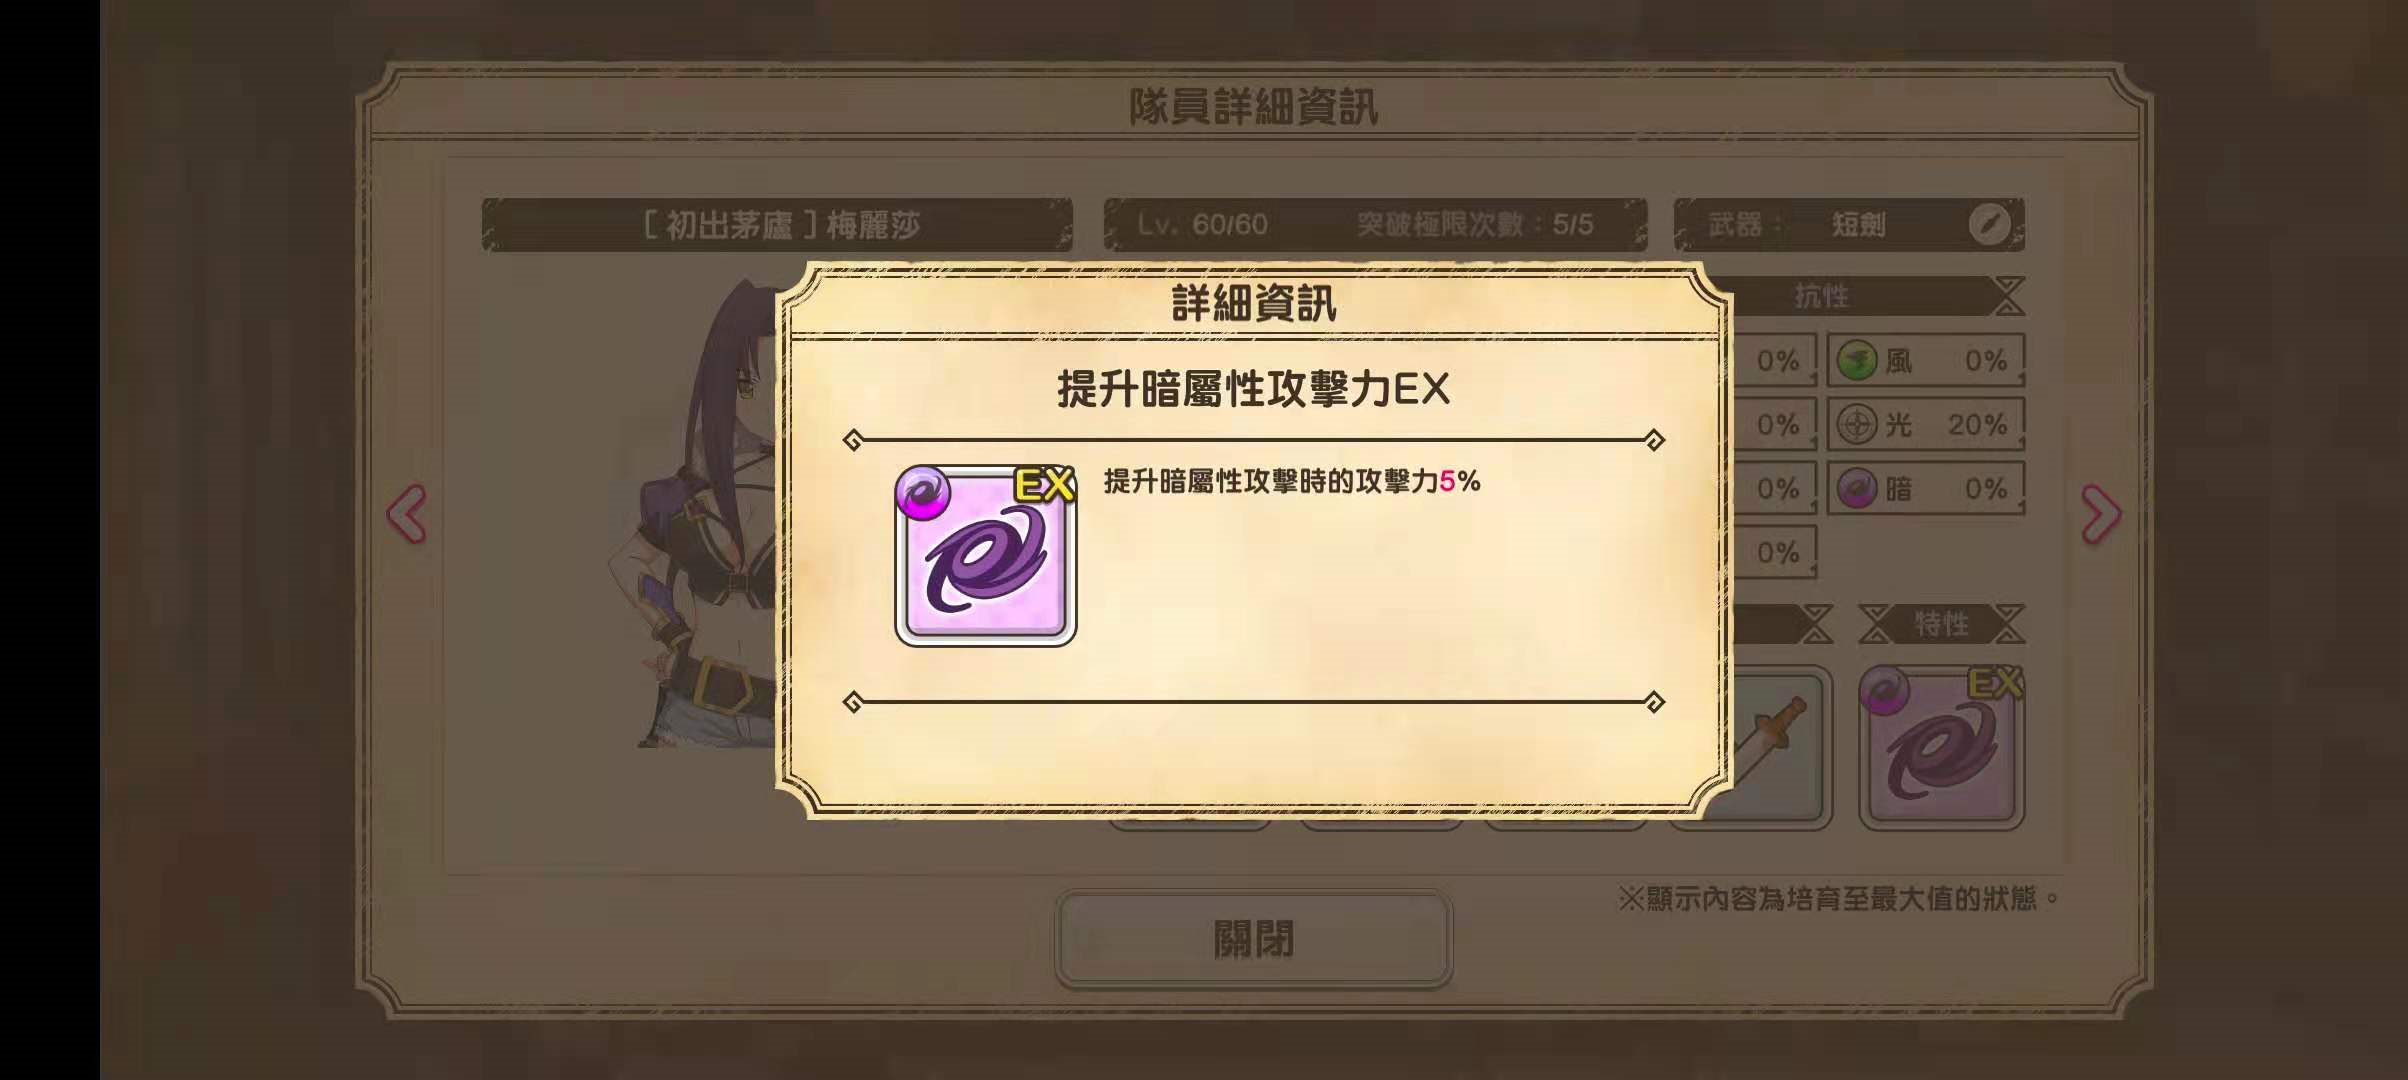Click the right pink arrow to see the next member
The width and height of the screenshot is (2408, 1080).
(2100, 514)
